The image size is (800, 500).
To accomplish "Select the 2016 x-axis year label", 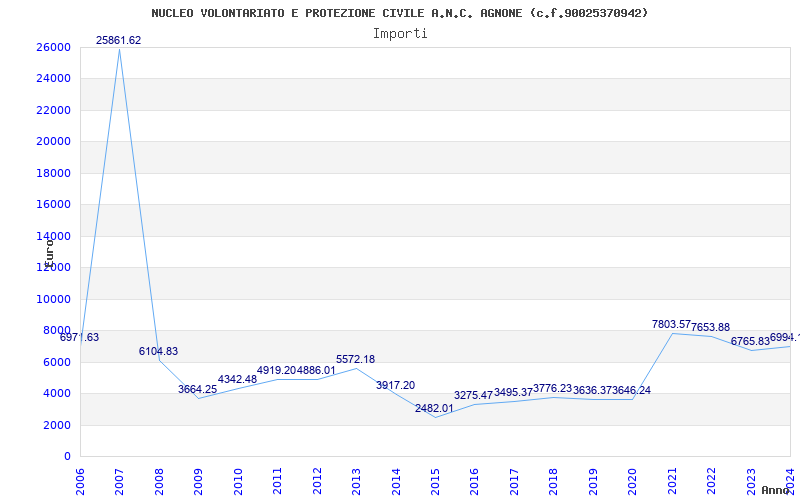I will click(x=475, y=481).
